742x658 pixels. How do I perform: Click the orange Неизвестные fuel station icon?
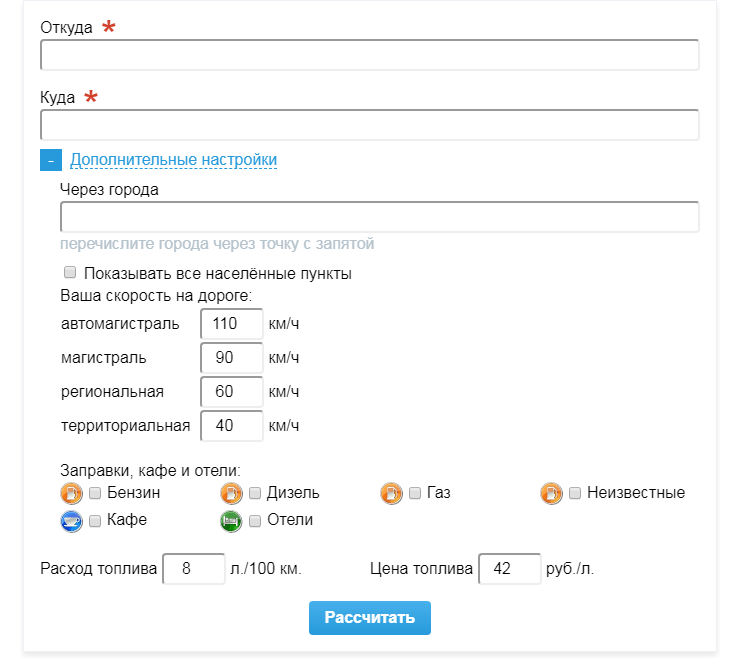tap(551, 494)
